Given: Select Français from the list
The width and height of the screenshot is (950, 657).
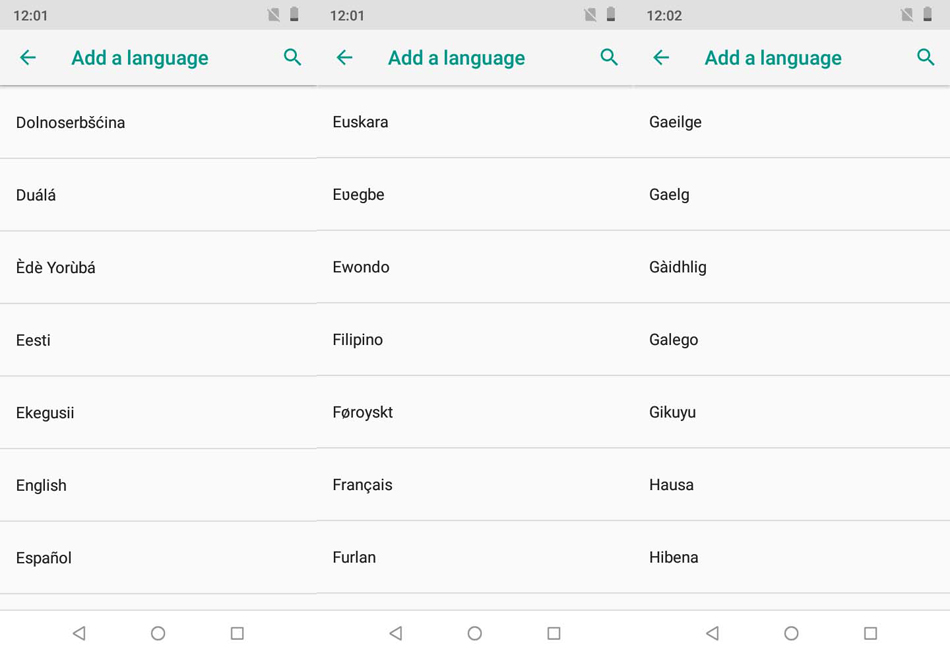Looking at the screenshot, I should [475, 485].
